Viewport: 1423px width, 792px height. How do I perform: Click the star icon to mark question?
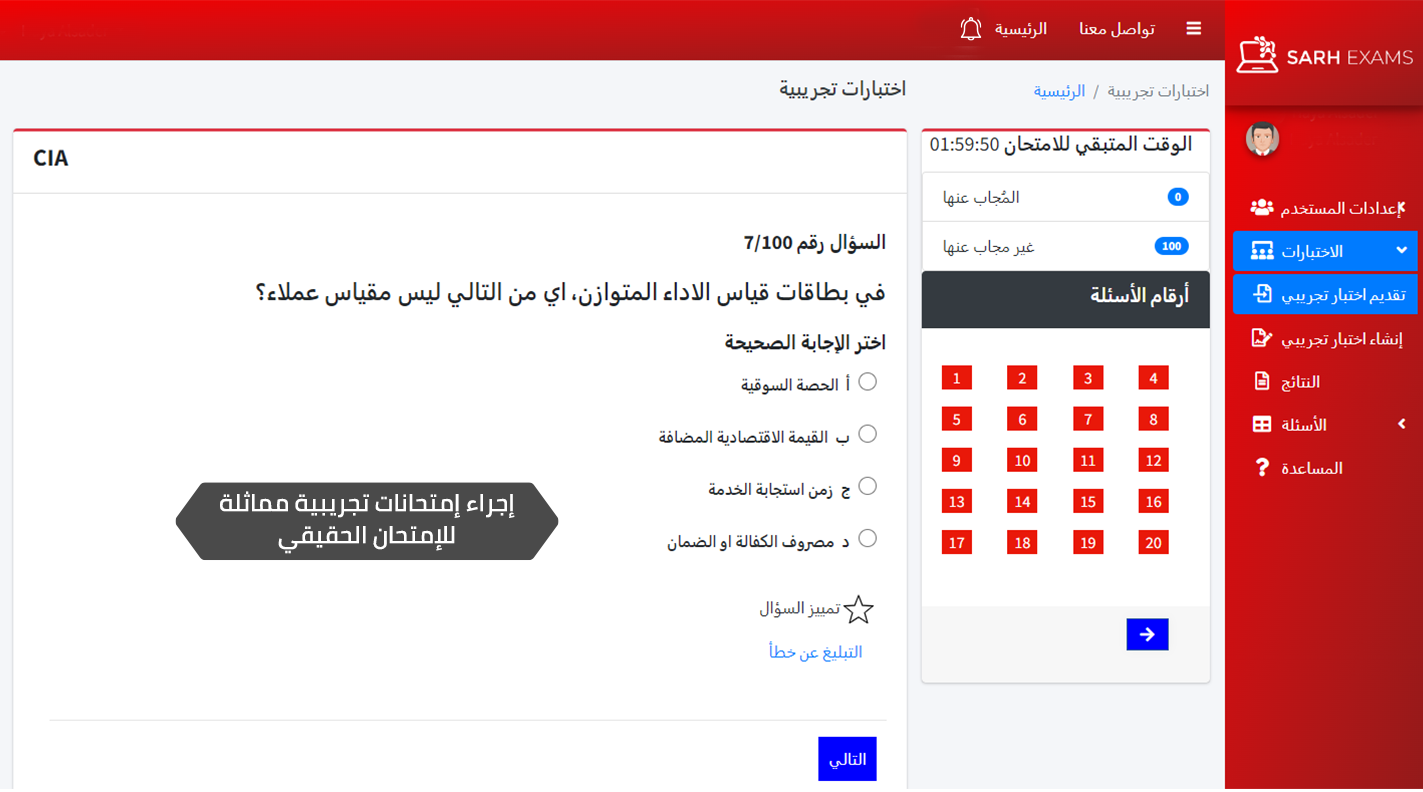pyautogui.click(x=858, y=610)
